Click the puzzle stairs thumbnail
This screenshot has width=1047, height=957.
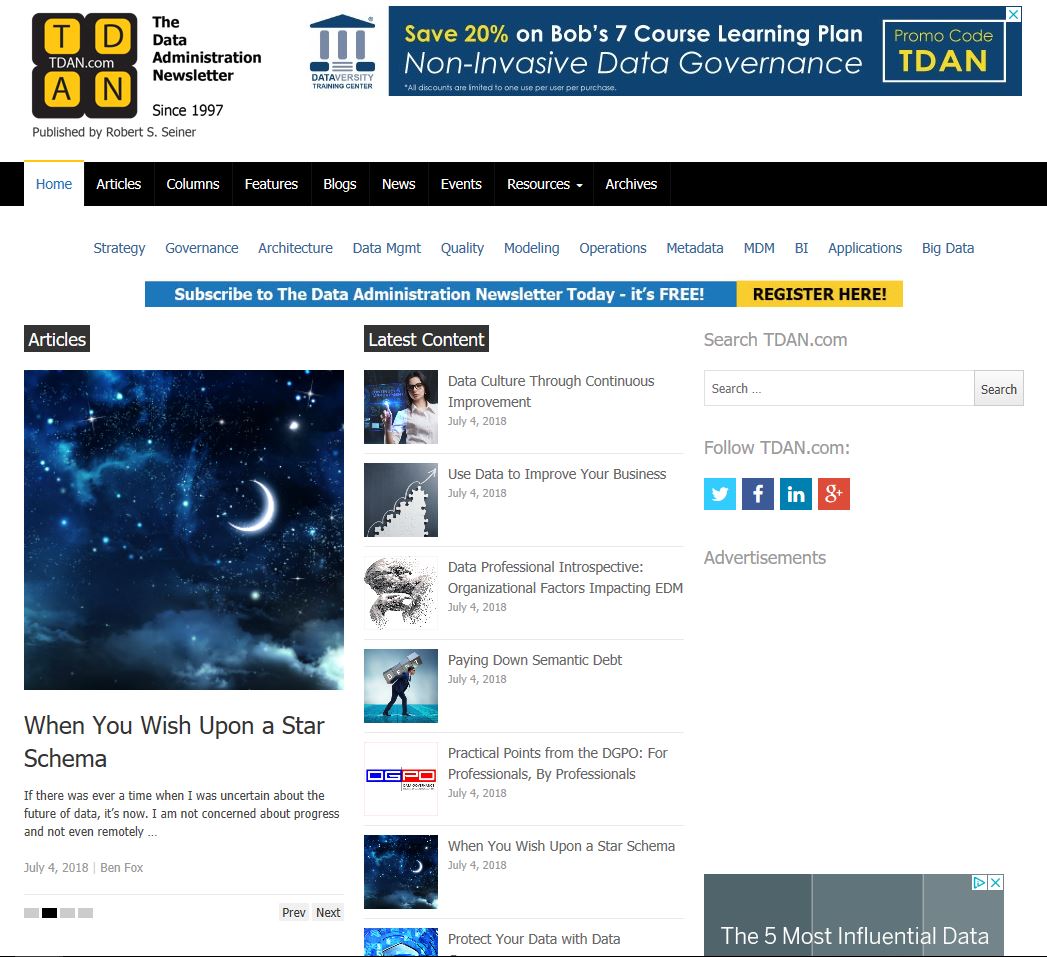point(401,500)
